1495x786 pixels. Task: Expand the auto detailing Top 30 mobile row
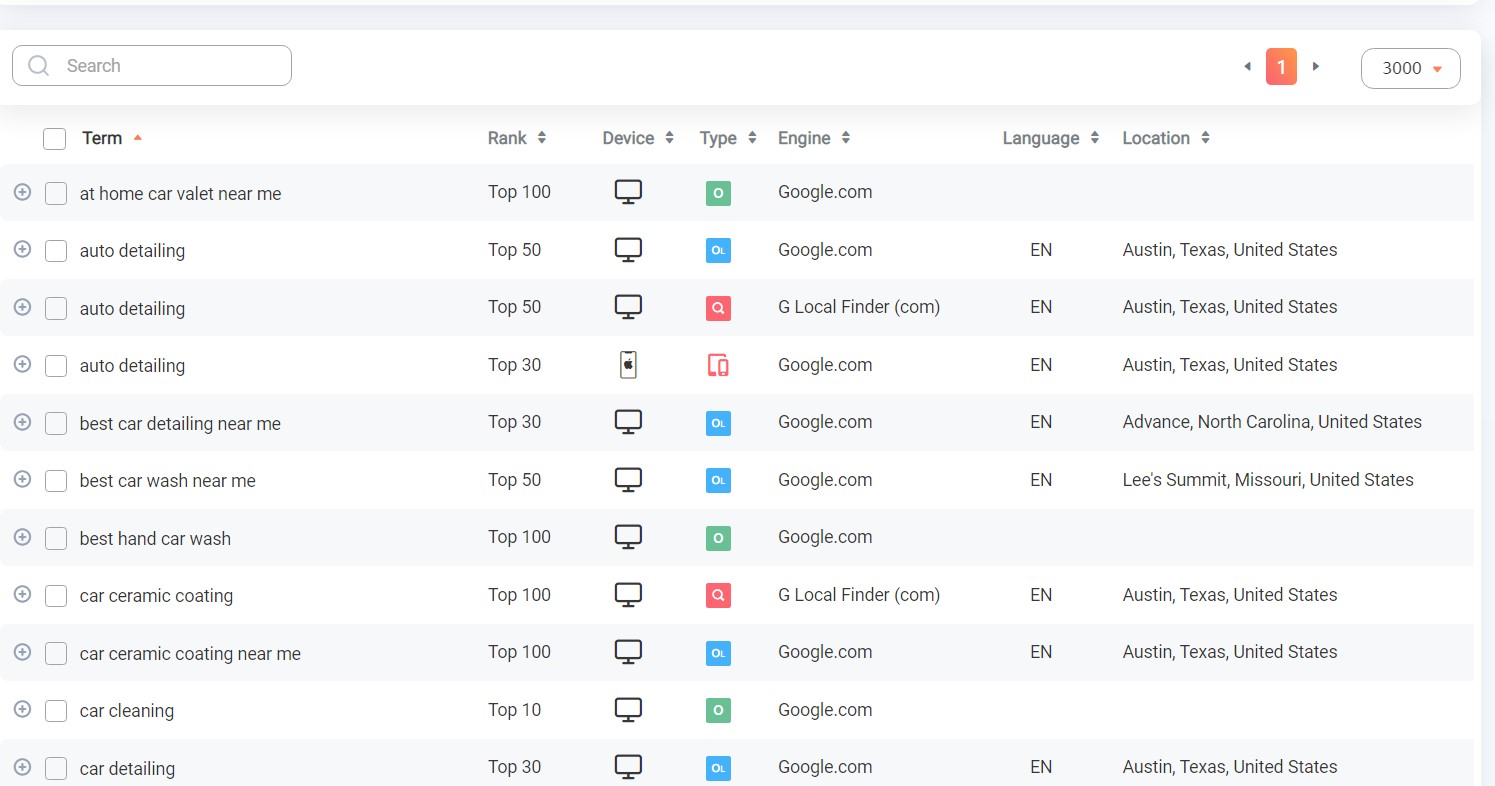click(22, 364)
